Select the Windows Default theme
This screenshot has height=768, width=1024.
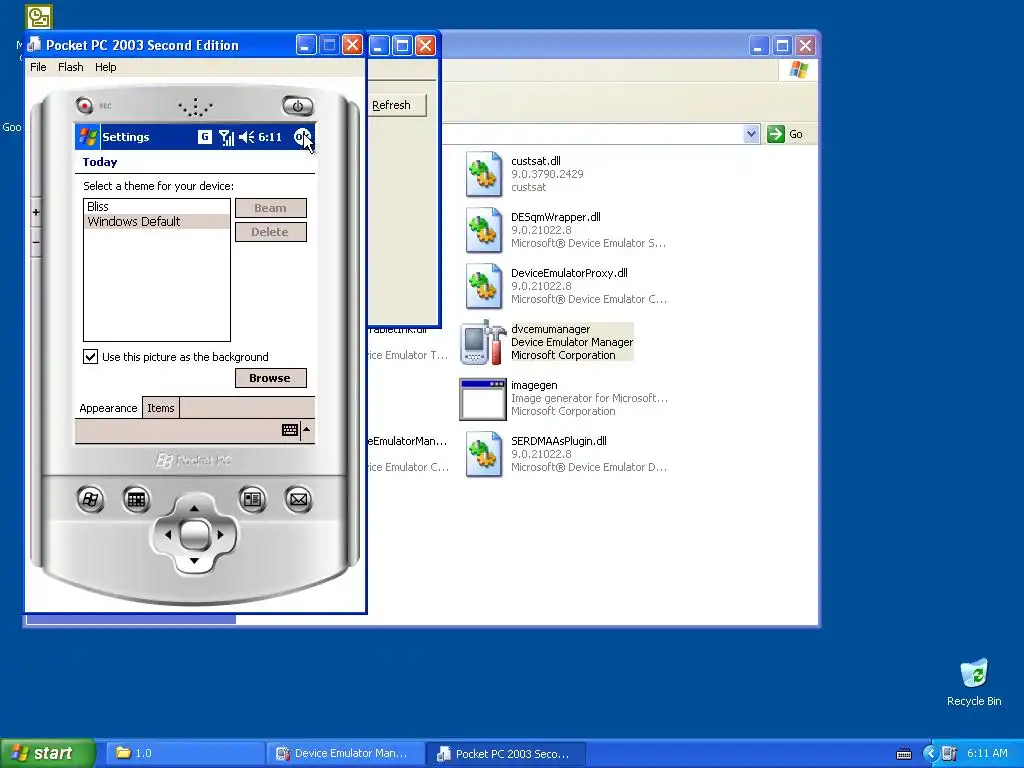(157, 221)
